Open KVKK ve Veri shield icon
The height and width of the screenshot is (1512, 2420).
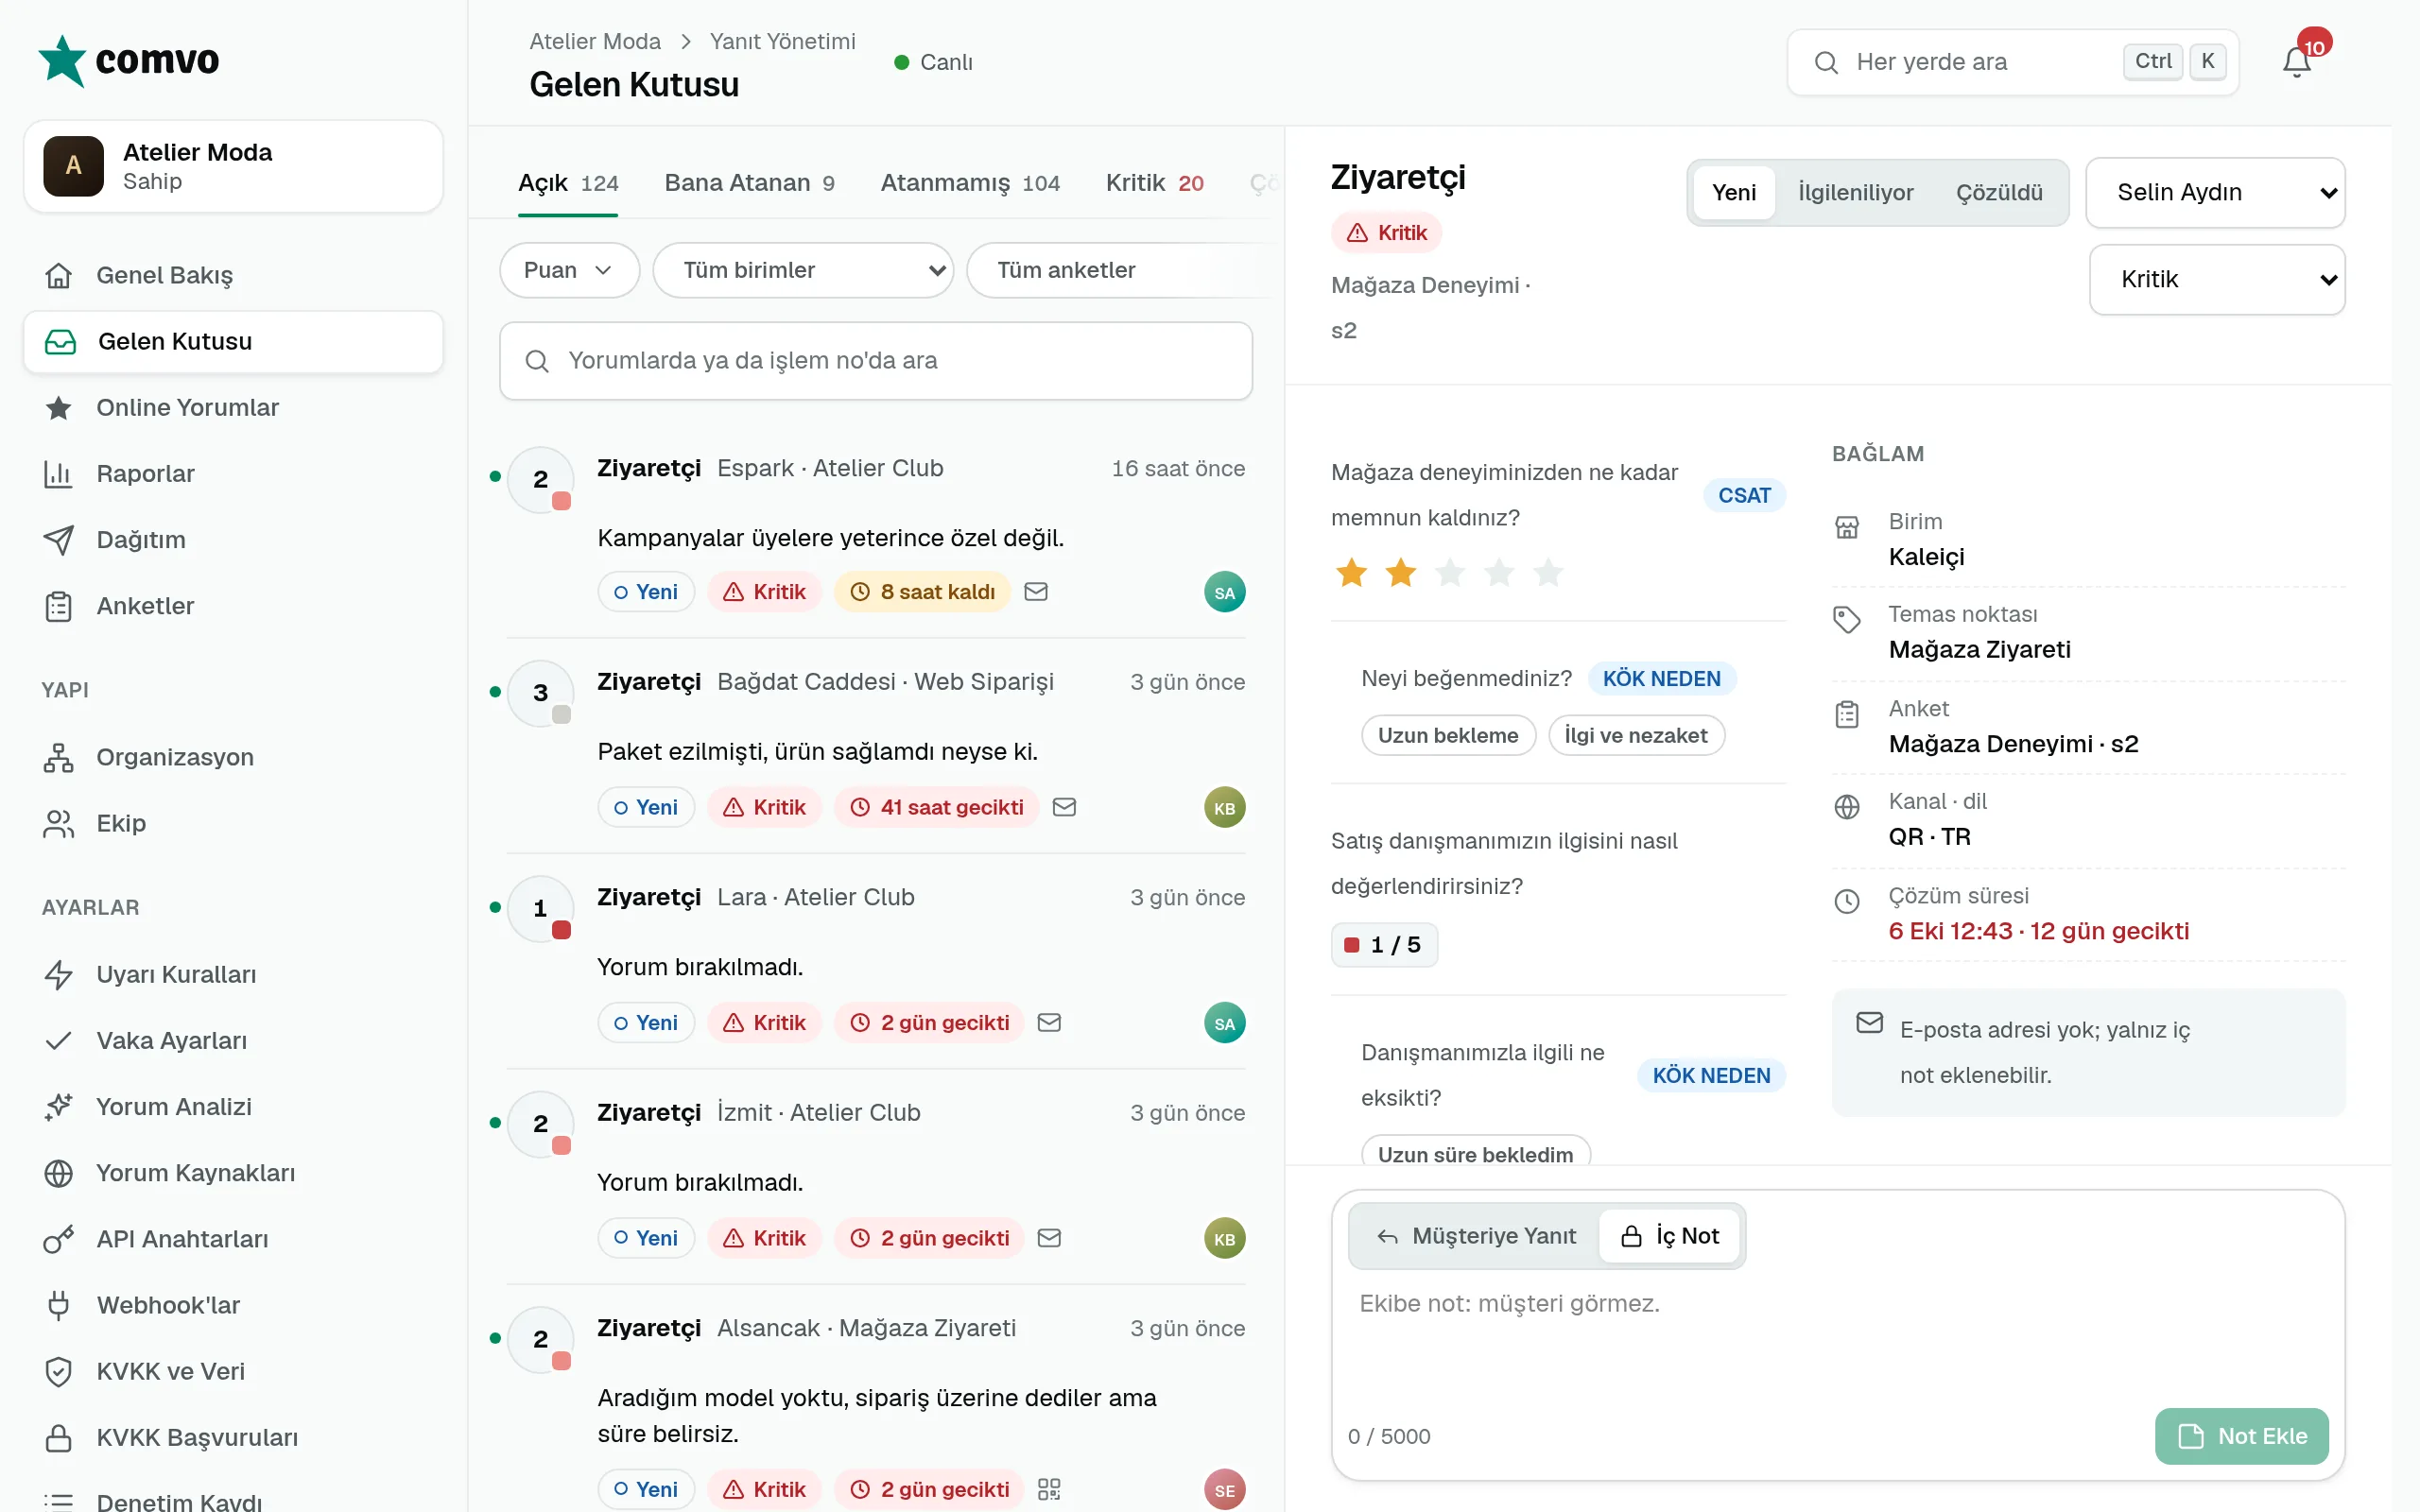[x=59, y=1371]
